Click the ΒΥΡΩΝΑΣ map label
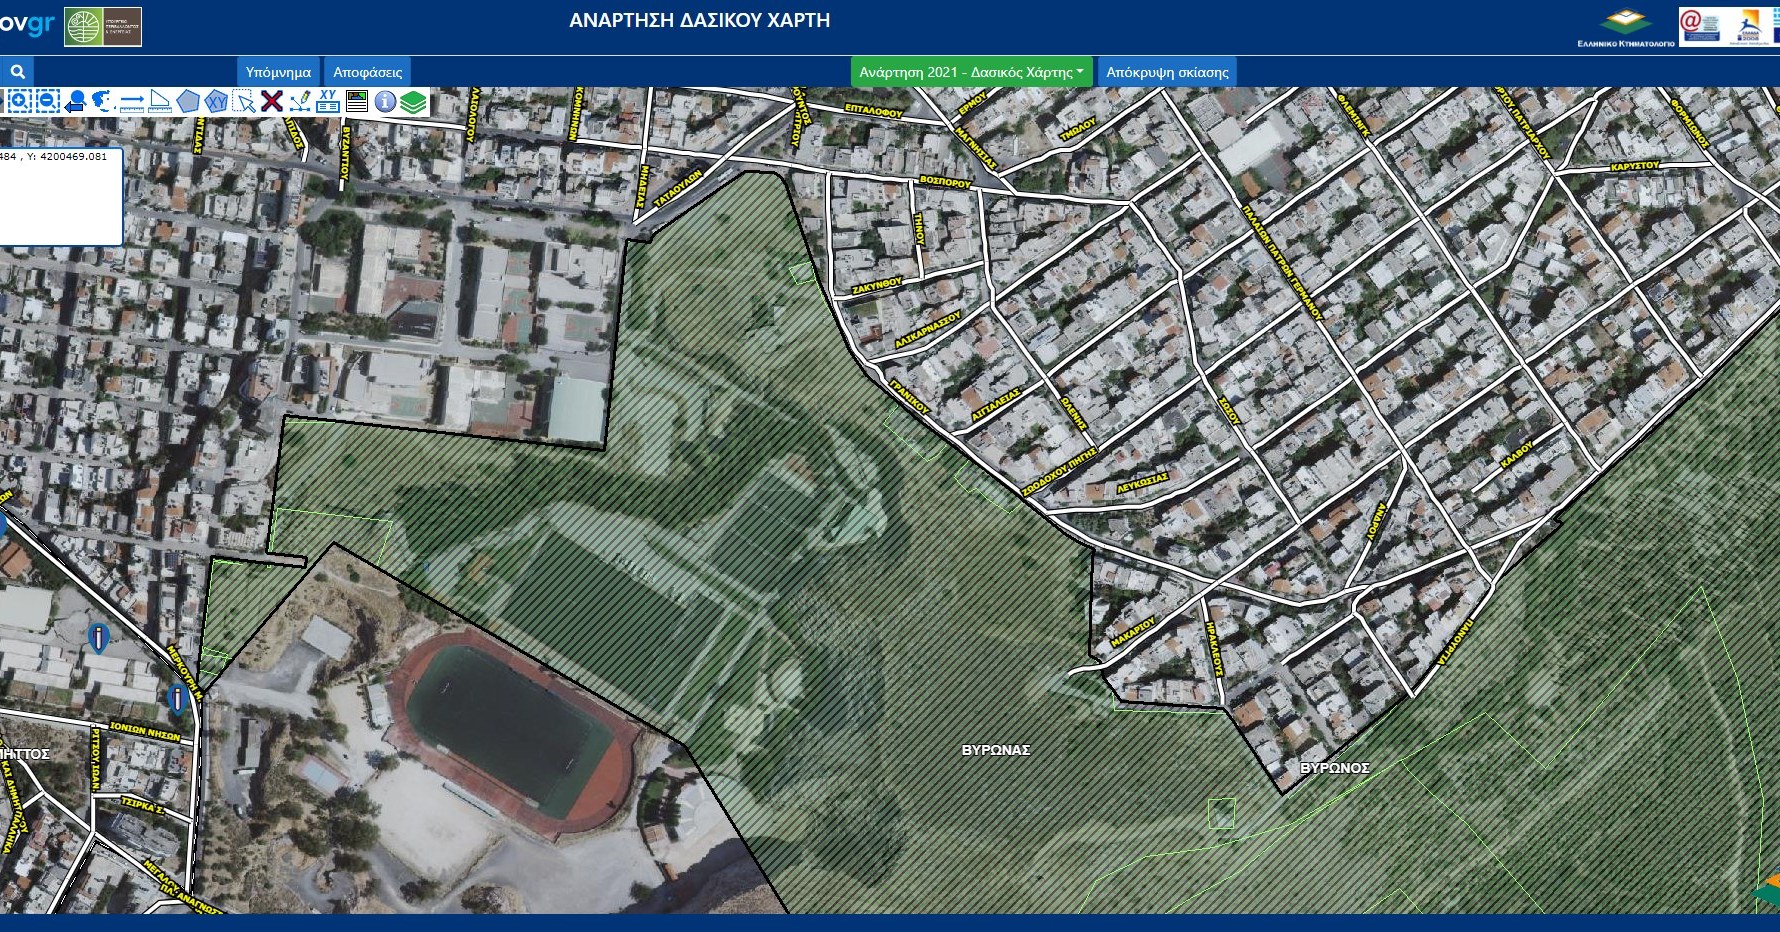The width and height of the screenshot is (1780, 932). 996,749
